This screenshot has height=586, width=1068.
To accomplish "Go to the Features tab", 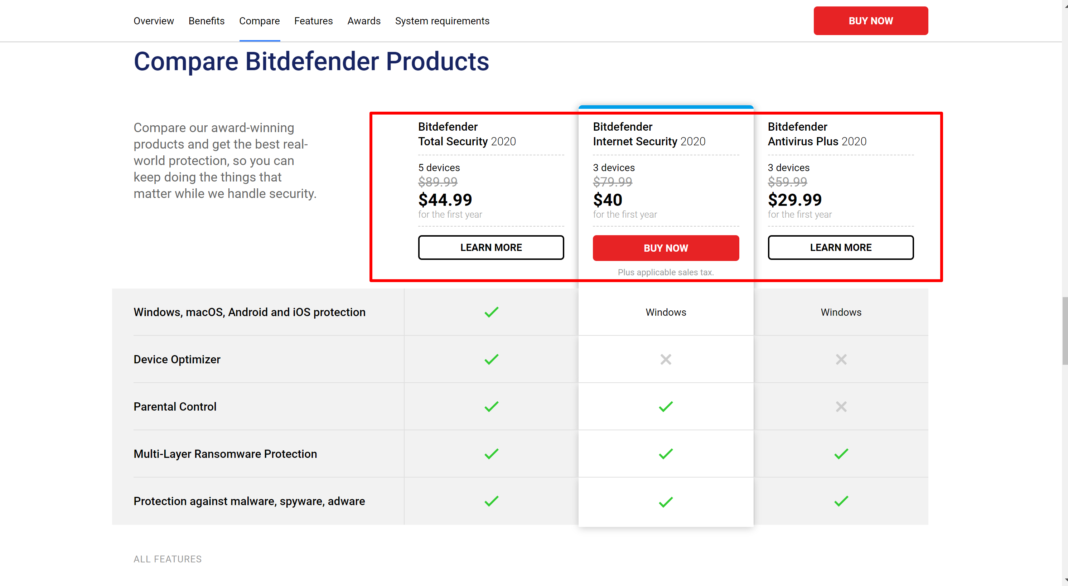I will pos(314,21).
